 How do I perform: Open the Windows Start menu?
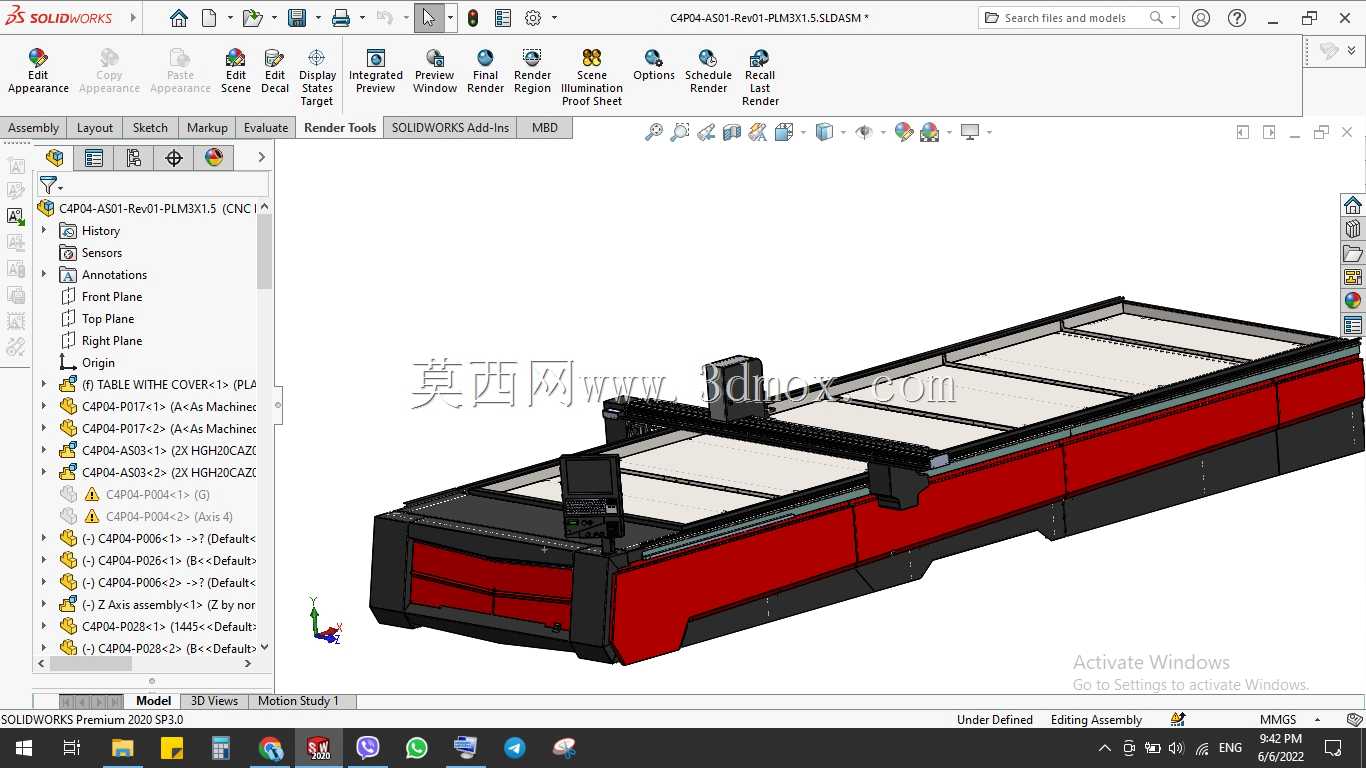24,748
